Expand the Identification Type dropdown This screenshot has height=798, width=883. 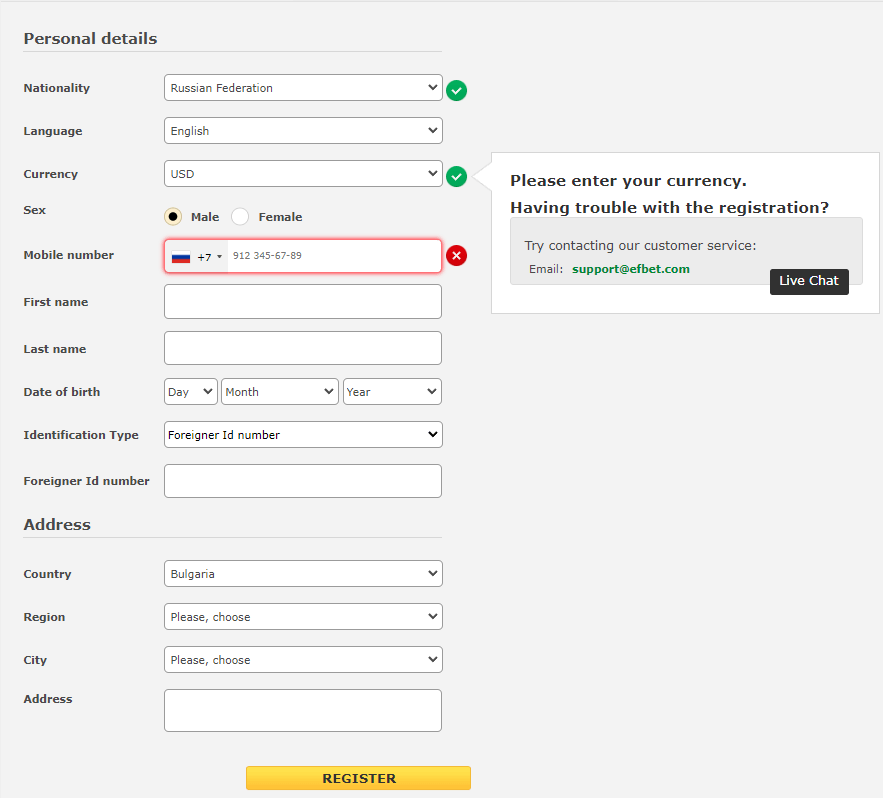point(303,435)
